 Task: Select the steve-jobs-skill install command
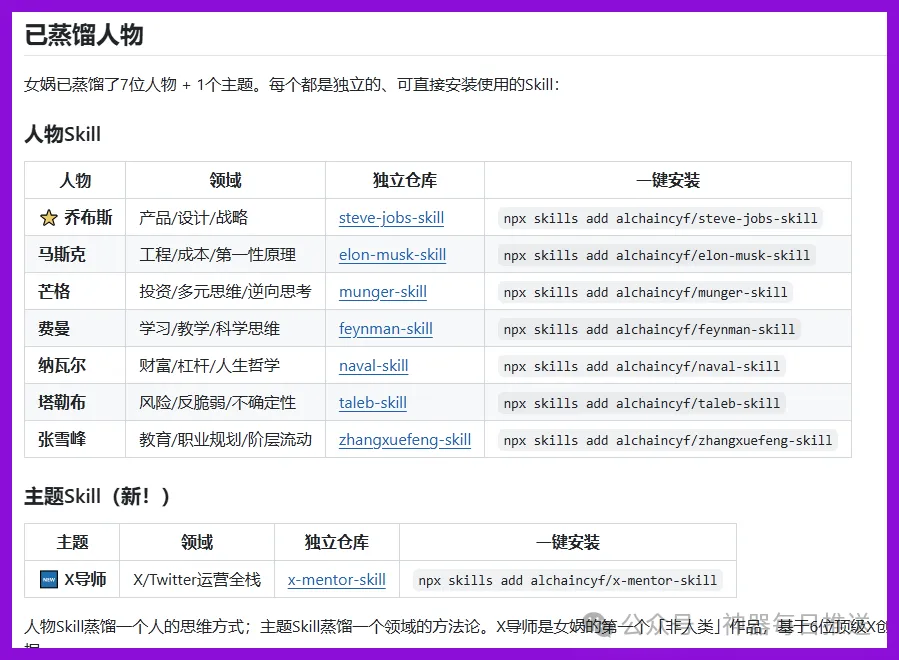[x=660, y=218]
